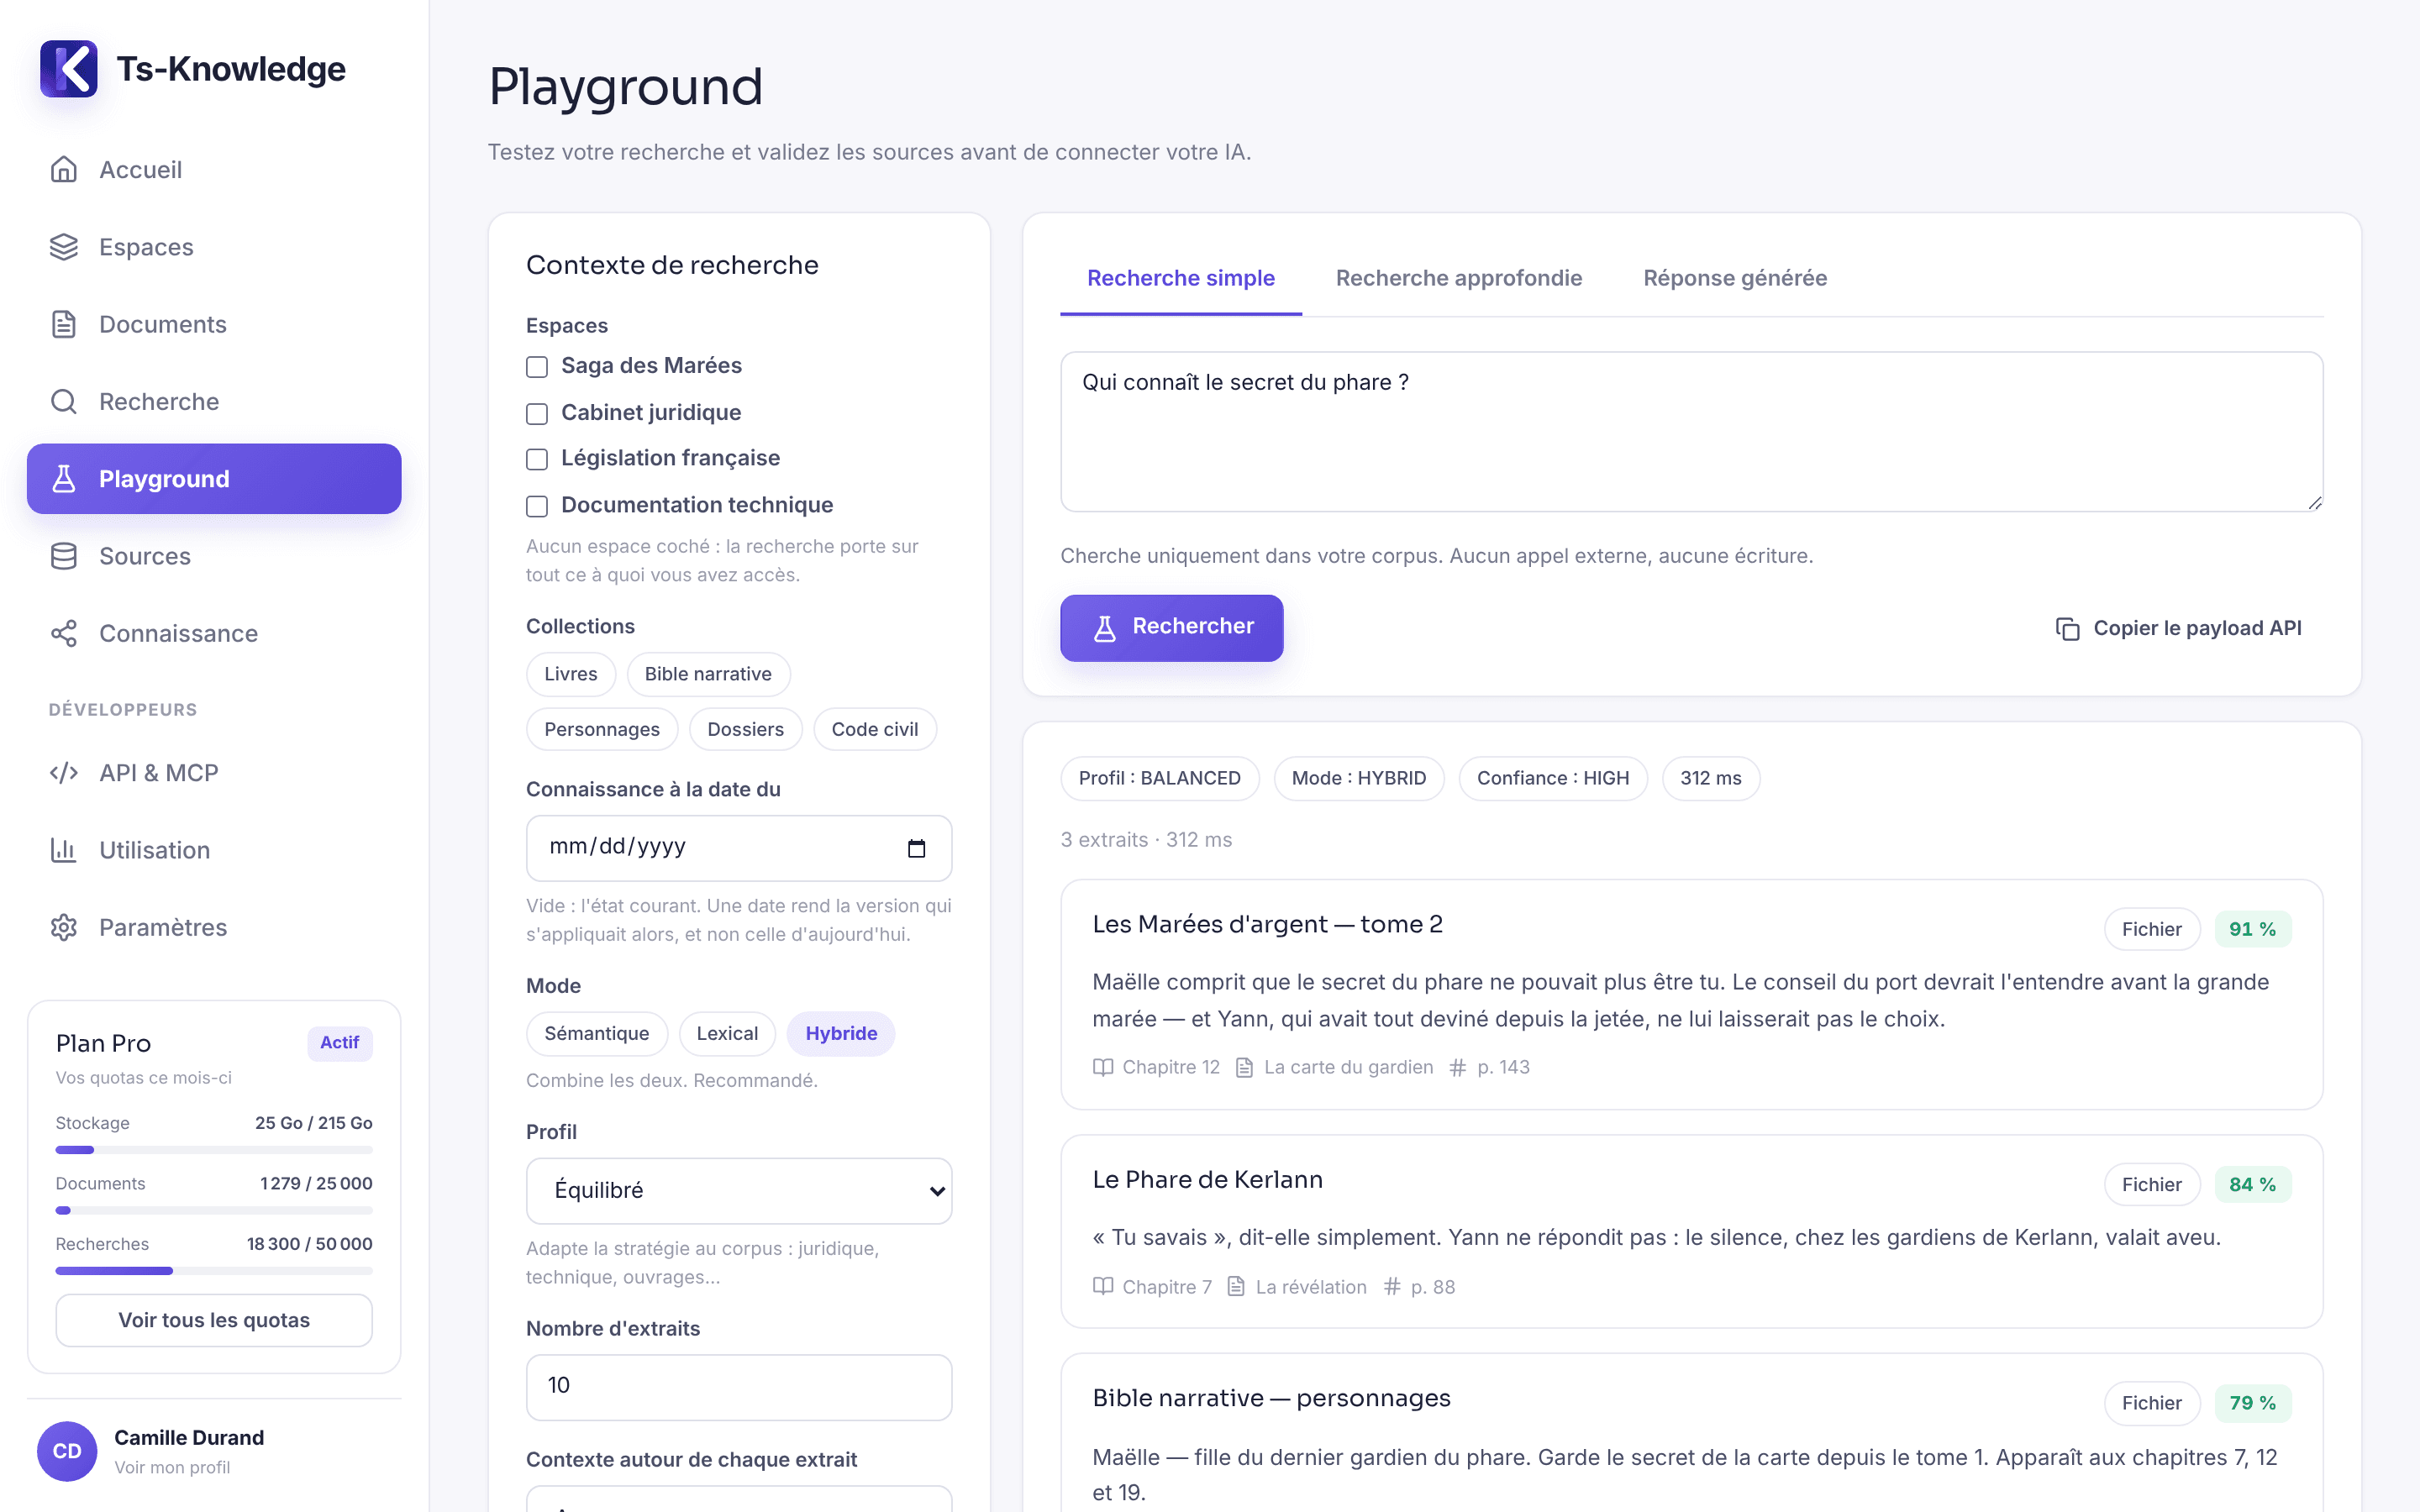Open Documents via the file icon

pos(64,324)
